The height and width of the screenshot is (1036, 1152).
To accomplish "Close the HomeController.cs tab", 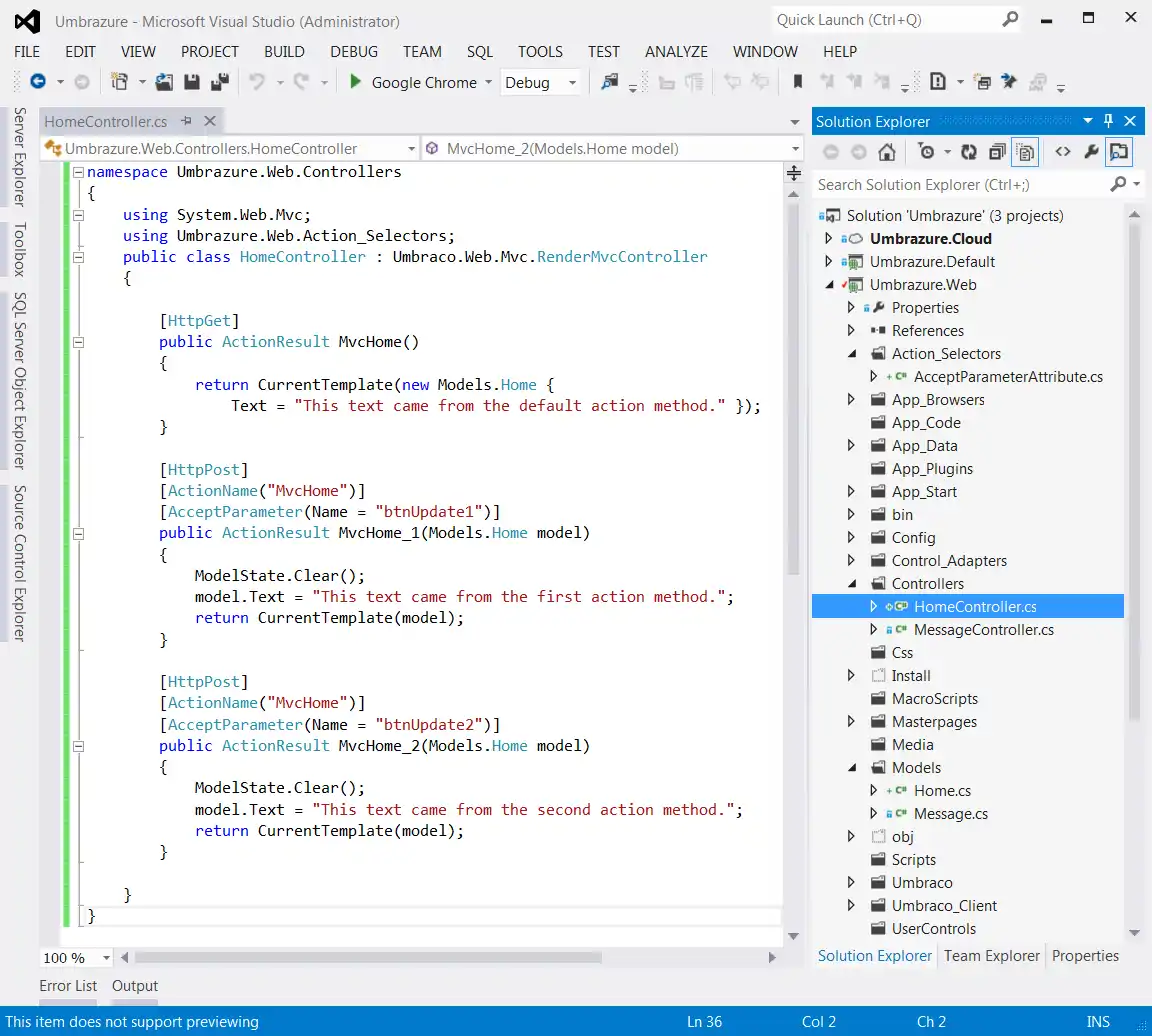I will point(210,121).
